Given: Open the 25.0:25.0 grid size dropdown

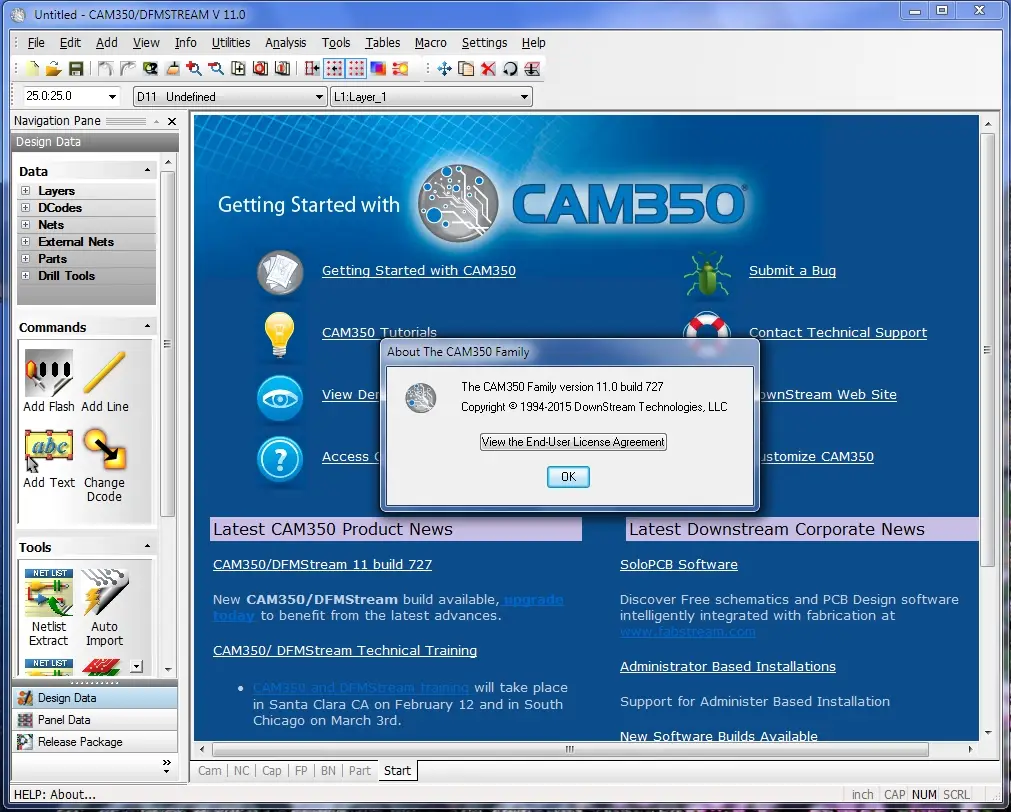Looking at the screenshot, I should (x=112, y=97).
